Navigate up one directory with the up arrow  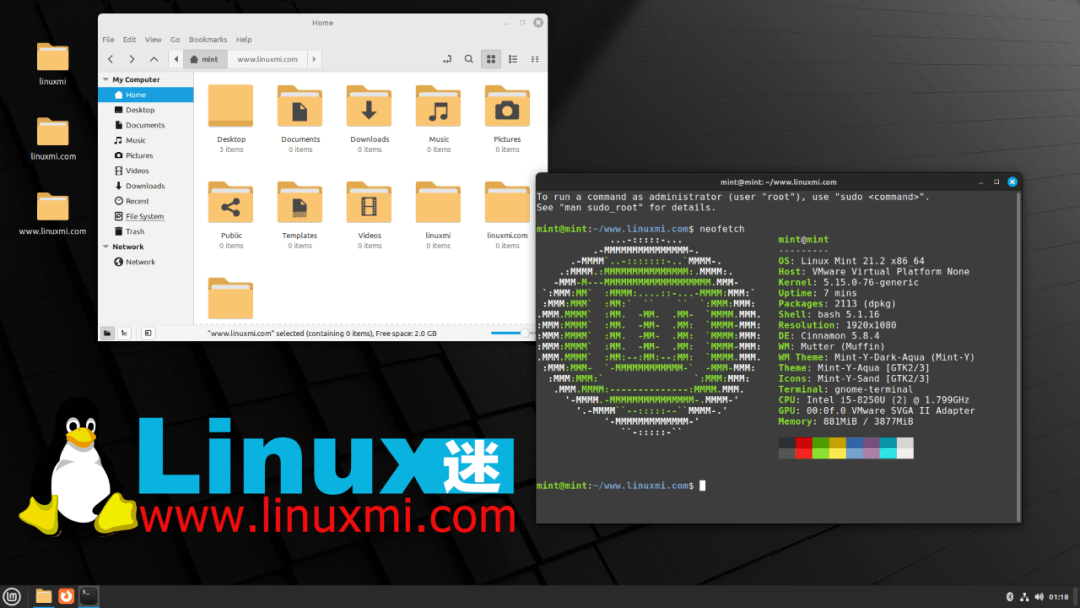point(152,59)
